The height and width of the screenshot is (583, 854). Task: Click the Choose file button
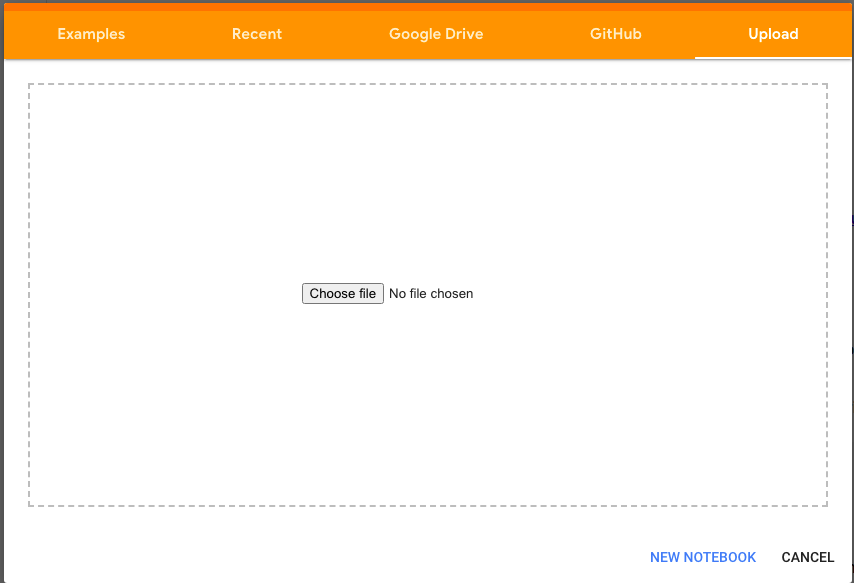[343, 294]
